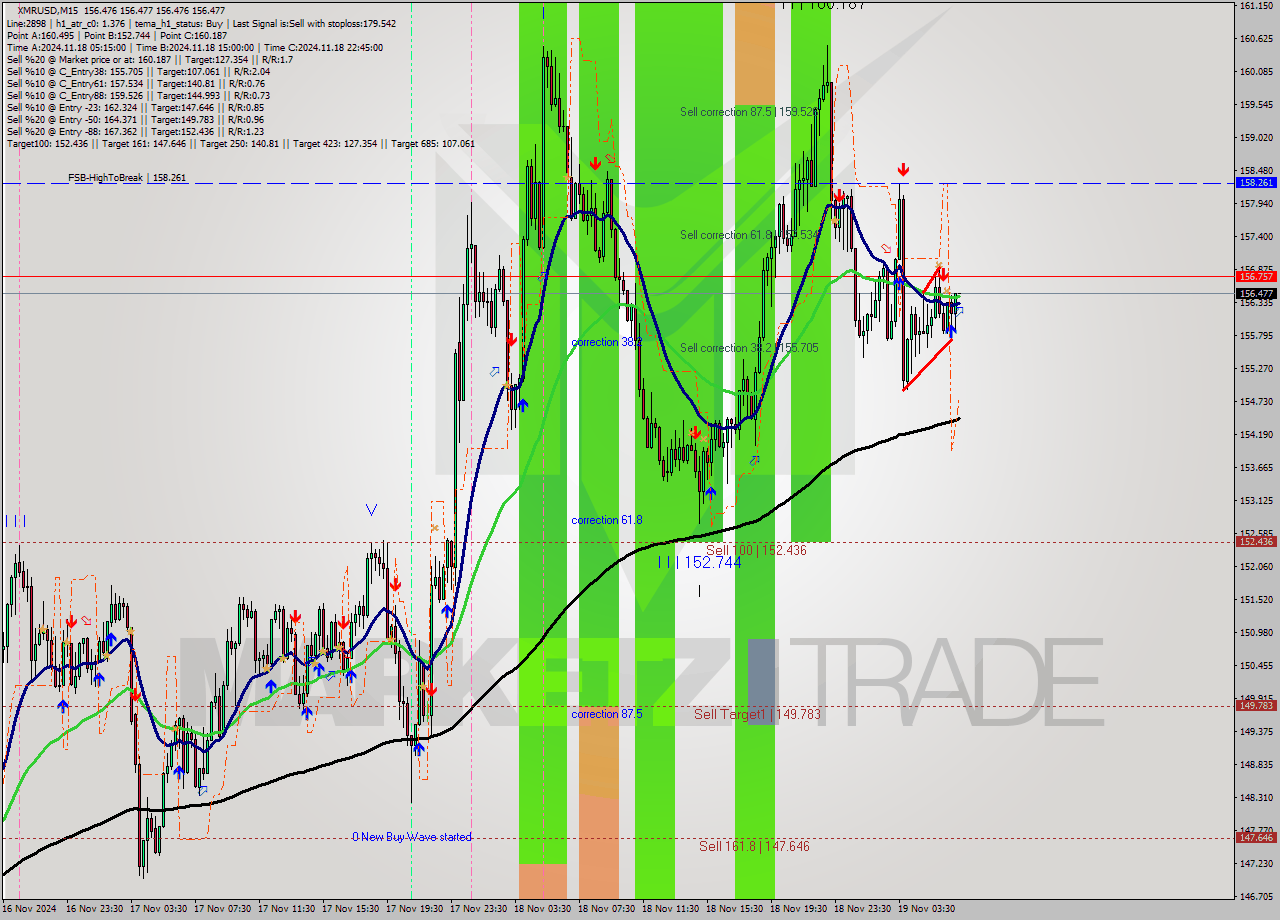This screenshot has height=920, width=1280.
Task: Click the 18 Nov 19:30 time label
Action: pos(799,909)
